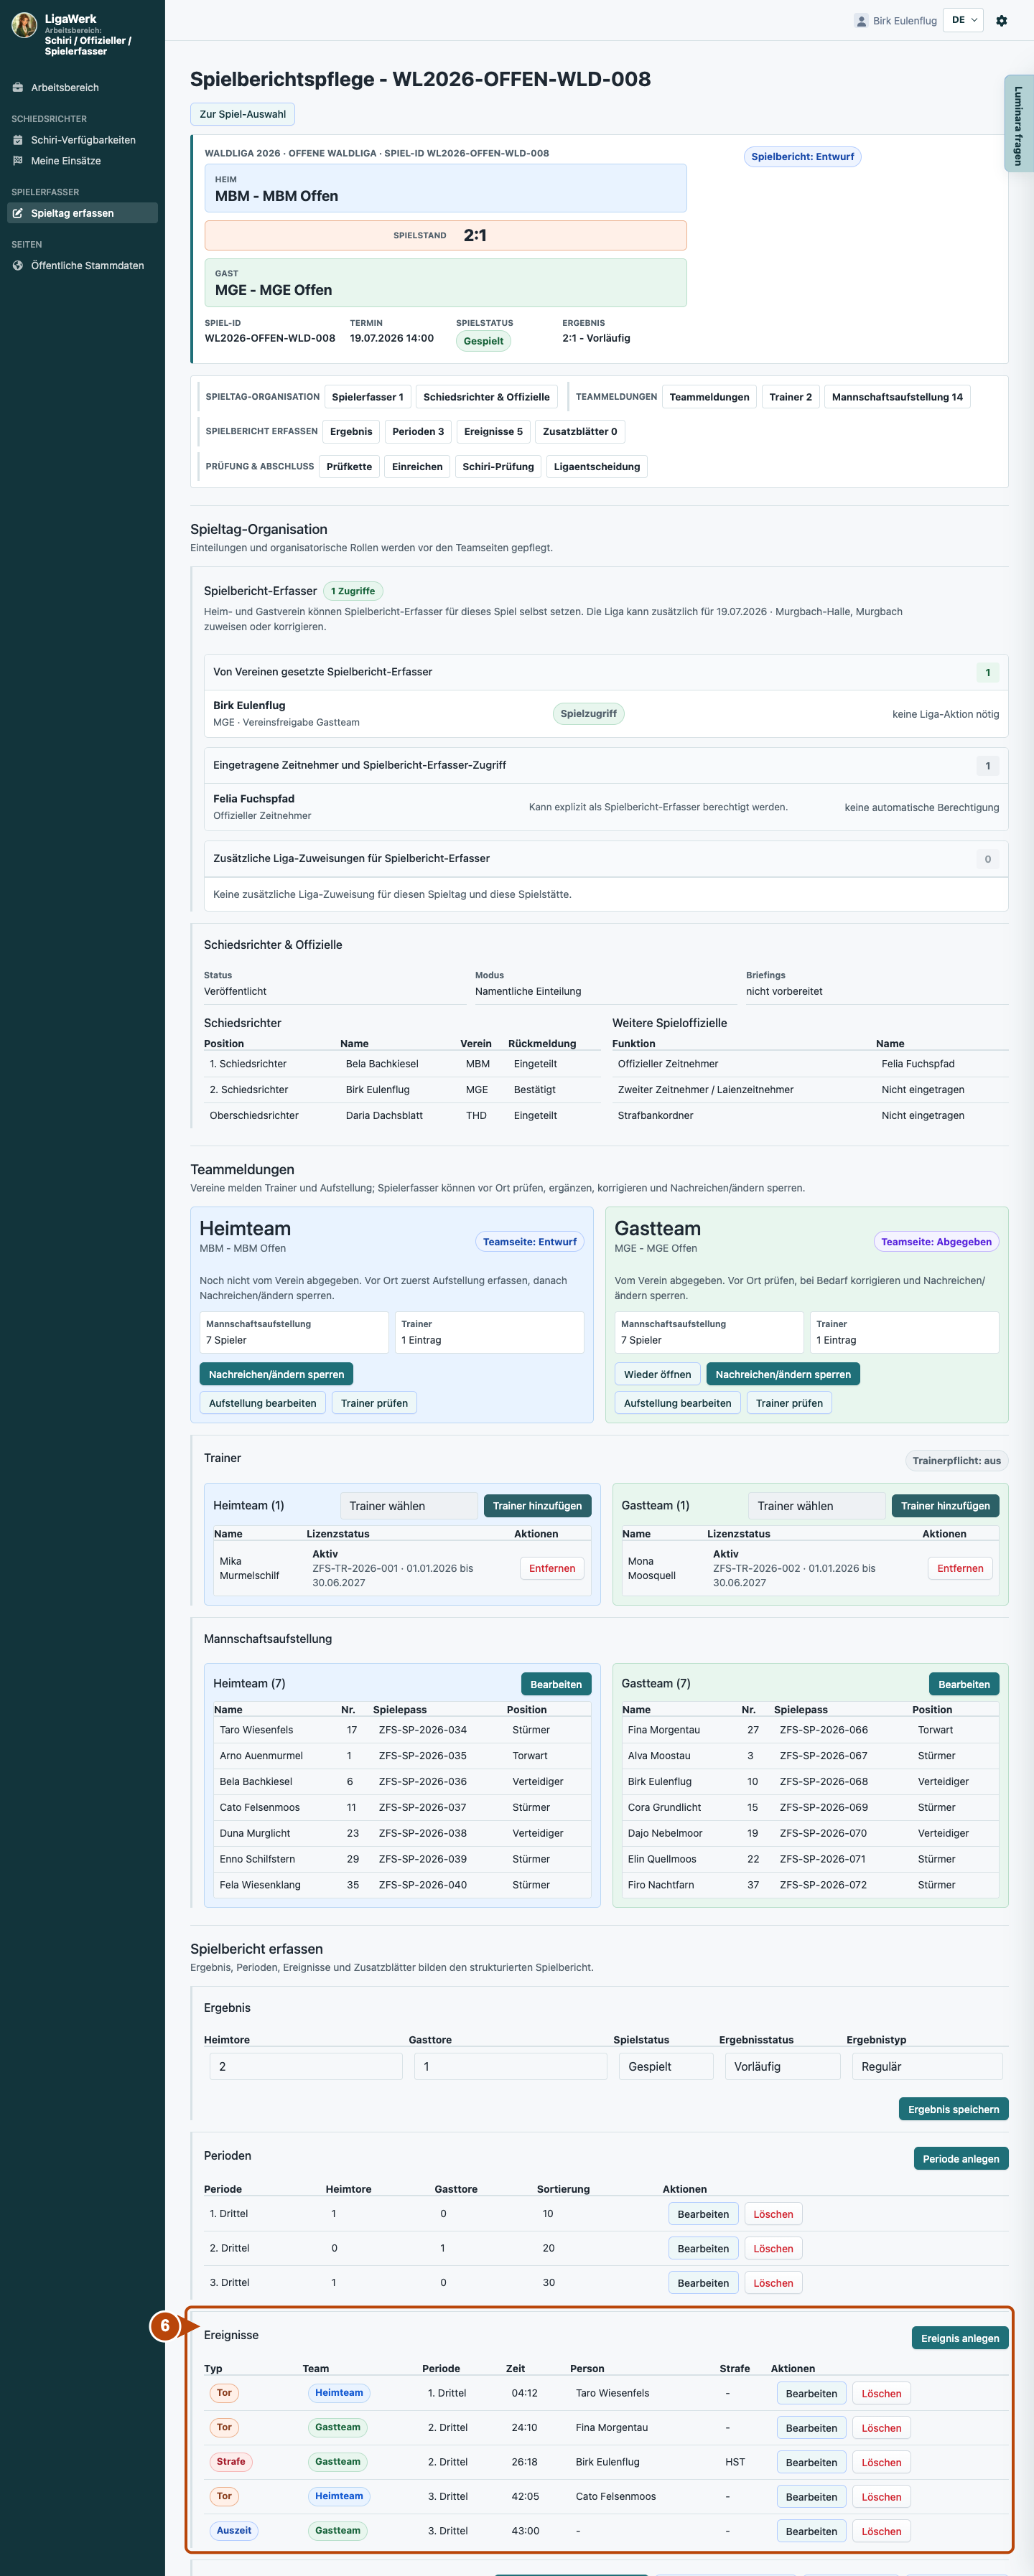1034x2576 pixels.
Task: Click the Heimtore input field
Action: pos(306,2066)
